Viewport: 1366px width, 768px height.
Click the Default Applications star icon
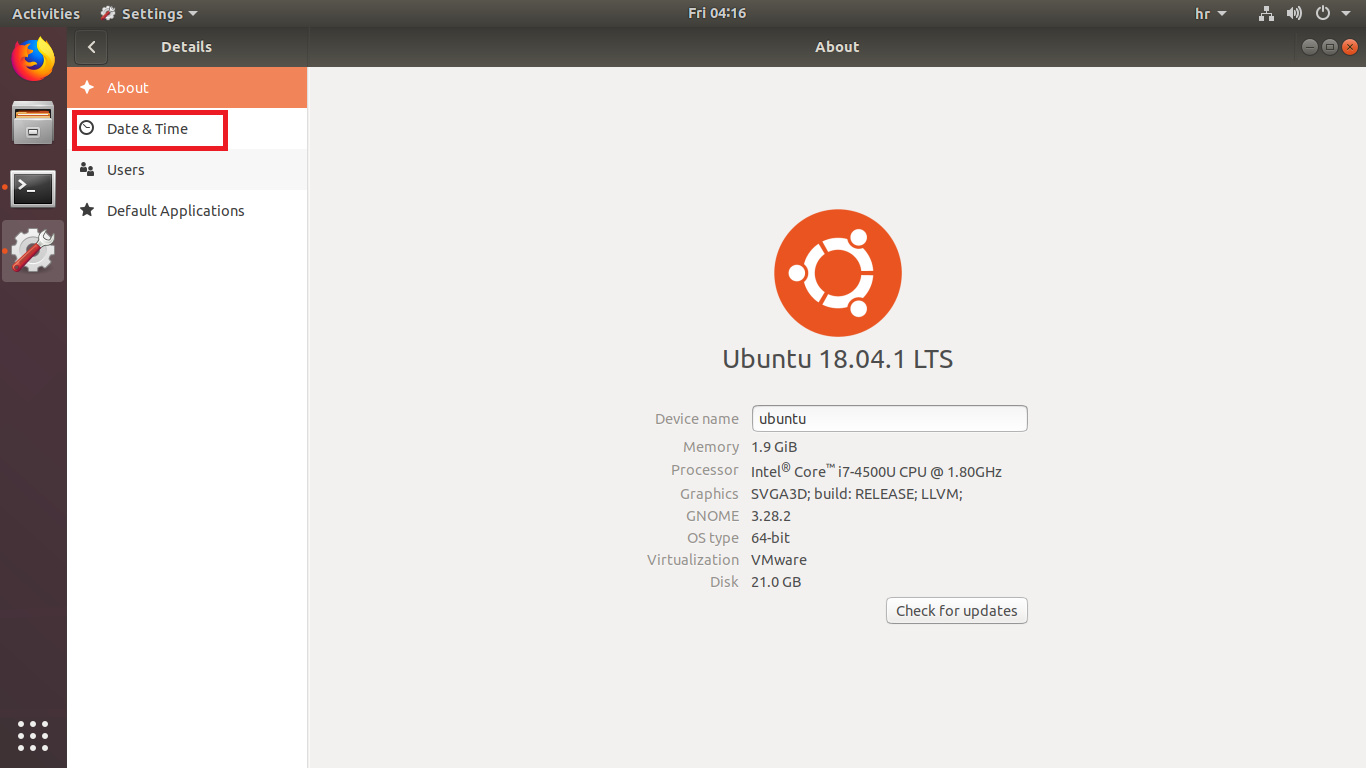[x=87, y=210]
